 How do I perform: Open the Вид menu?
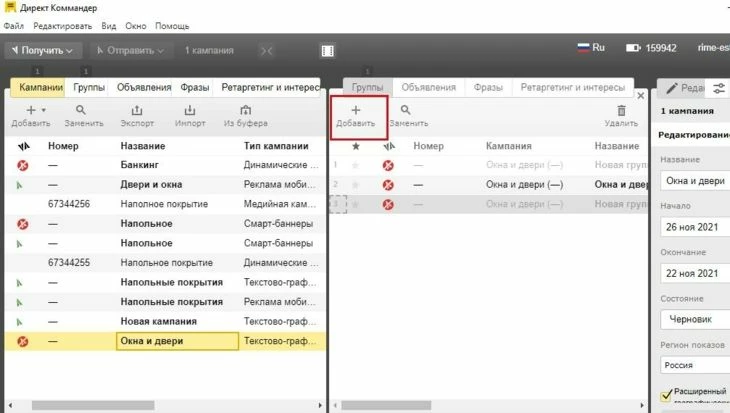coord(108,26)
